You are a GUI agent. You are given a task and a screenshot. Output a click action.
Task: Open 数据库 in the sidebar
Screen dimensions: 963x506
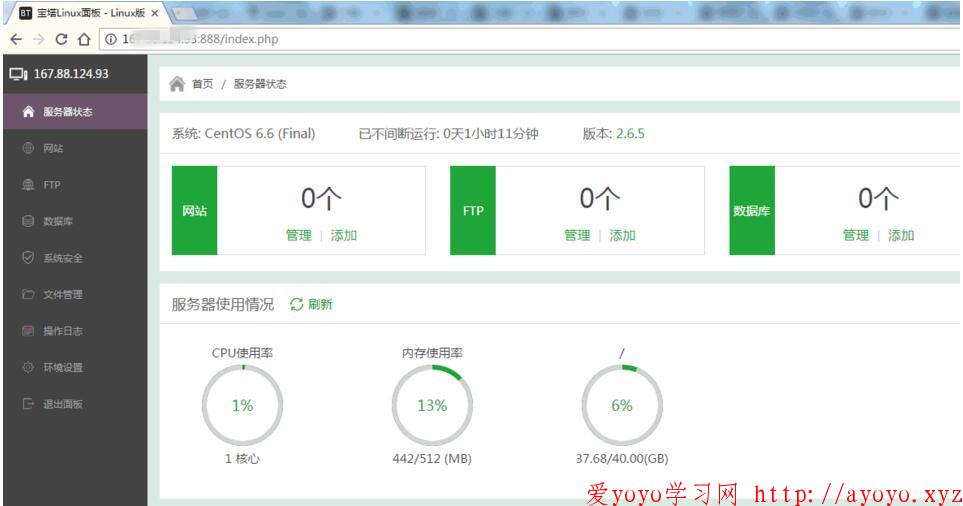[x=75, y=221]
